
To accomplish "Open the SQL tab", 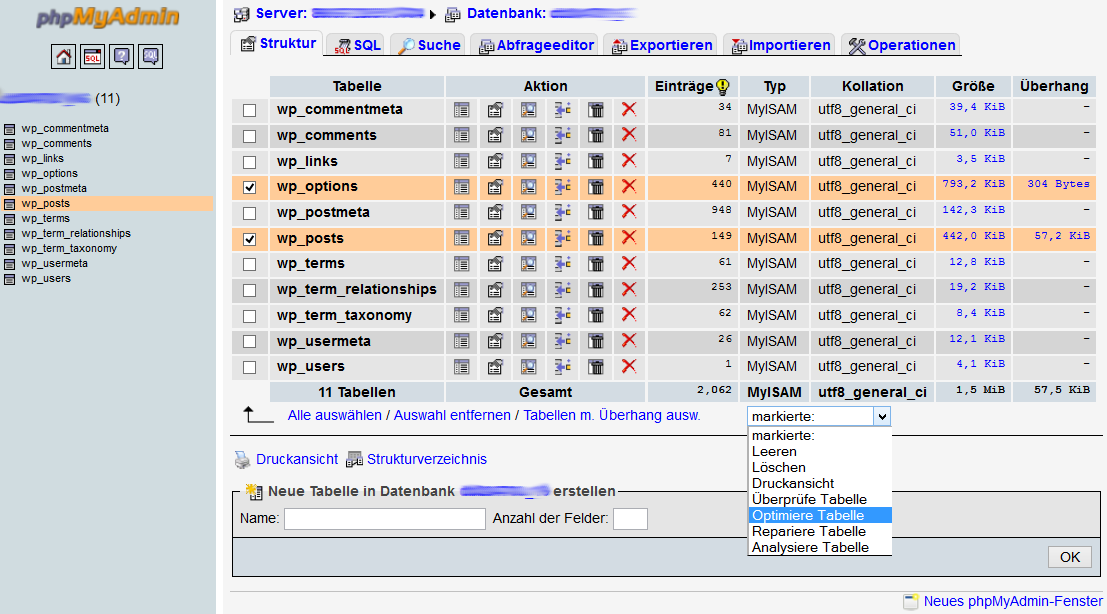I will click(x=357, y=45).
